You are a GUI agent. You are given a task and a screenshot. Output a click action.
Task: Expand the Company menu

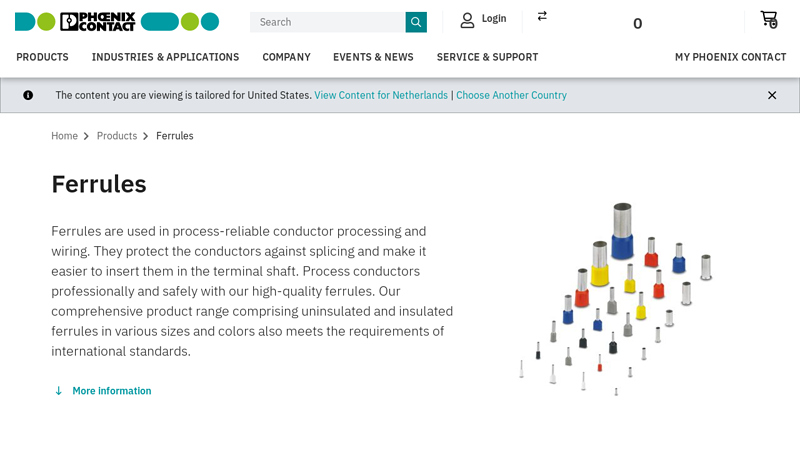click(286, 57)
